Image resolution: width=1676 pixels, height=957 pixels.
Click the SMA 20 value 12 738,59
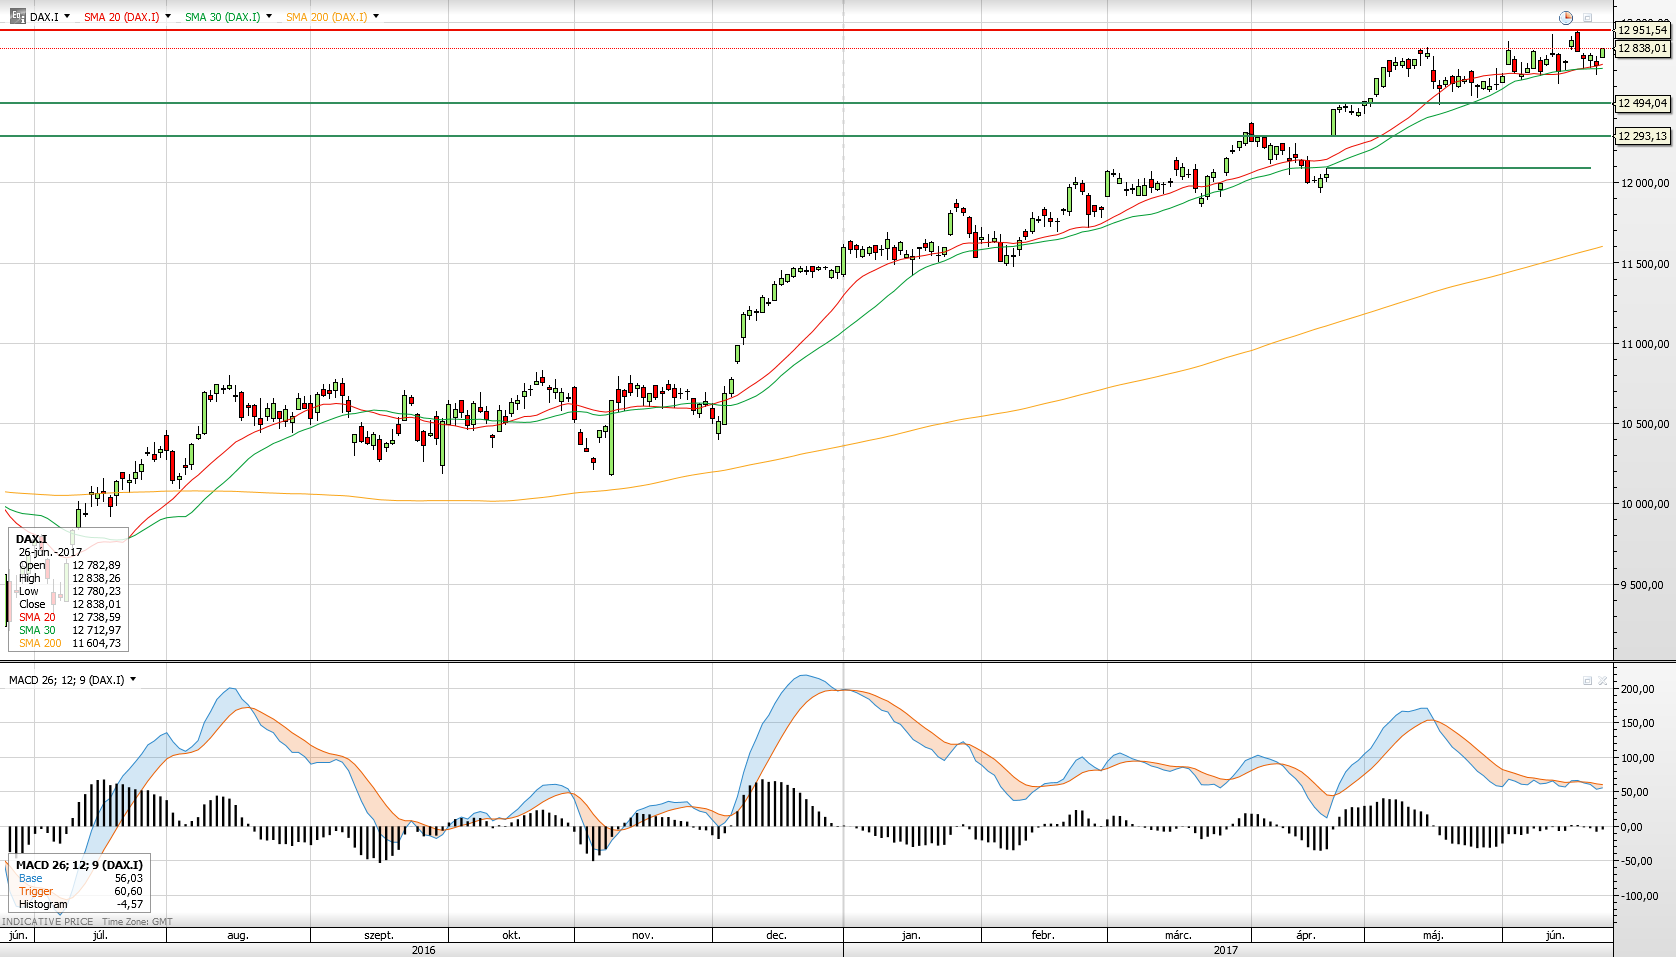pos(96,617)
